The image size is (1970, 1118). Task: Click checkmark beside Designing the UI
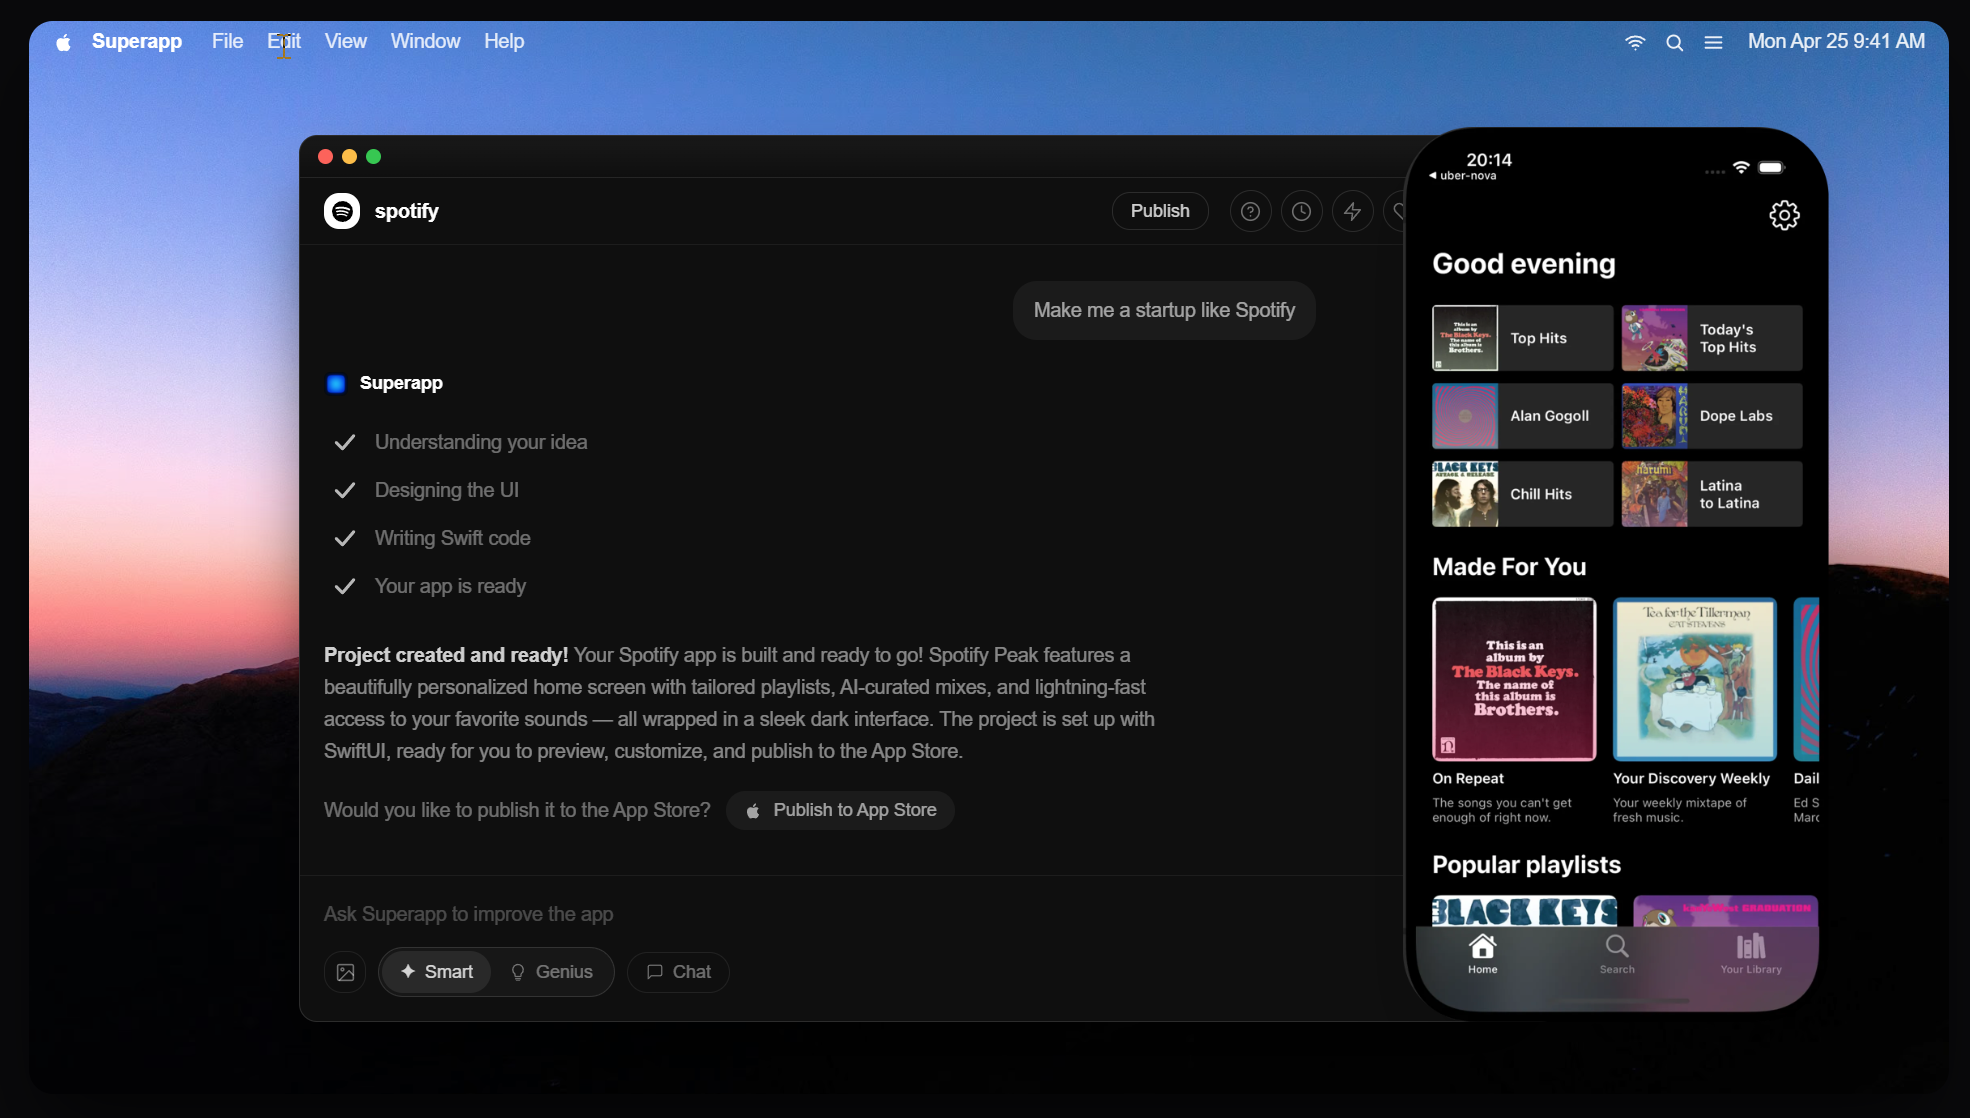pyautogui.click(x=345, y=490)
